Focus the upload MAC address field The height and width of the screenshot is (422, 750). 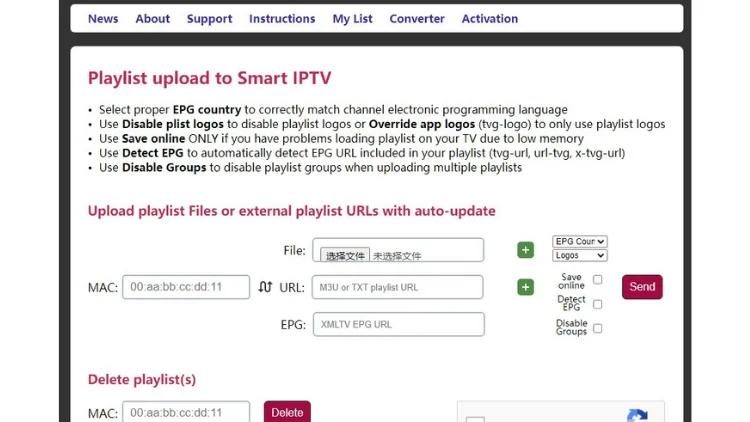click(186, 287)
